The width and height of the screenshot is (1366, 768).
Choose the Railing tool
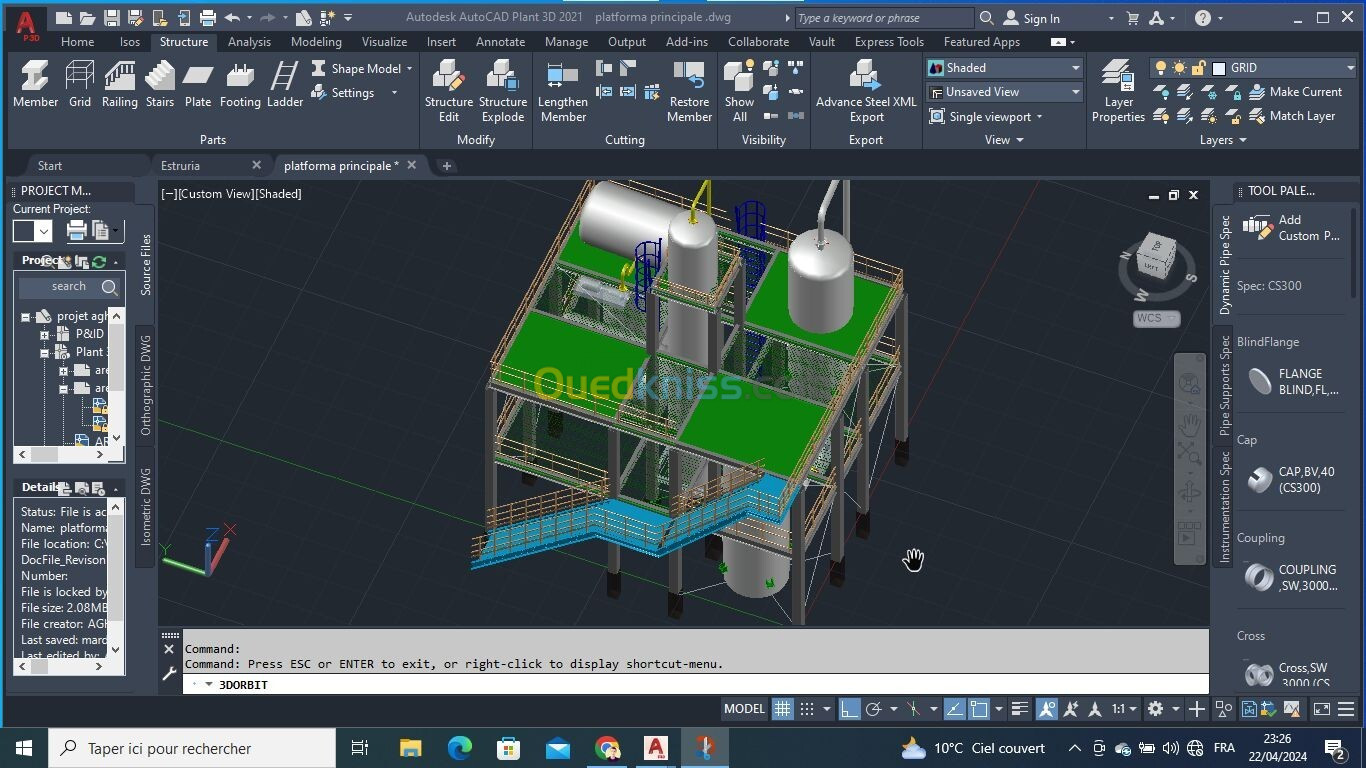point(119,84)
